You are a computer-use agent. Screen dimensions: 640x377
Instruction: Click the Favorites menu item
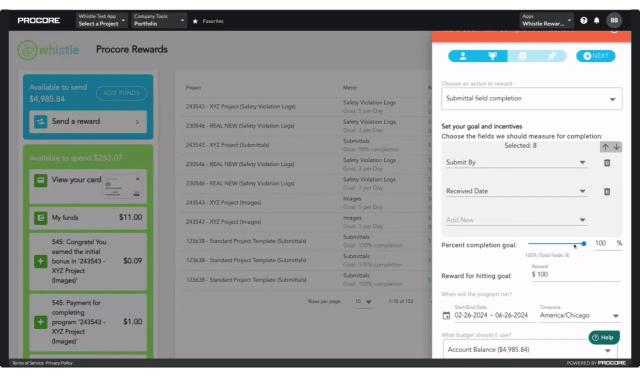click(x=213, y=21)
